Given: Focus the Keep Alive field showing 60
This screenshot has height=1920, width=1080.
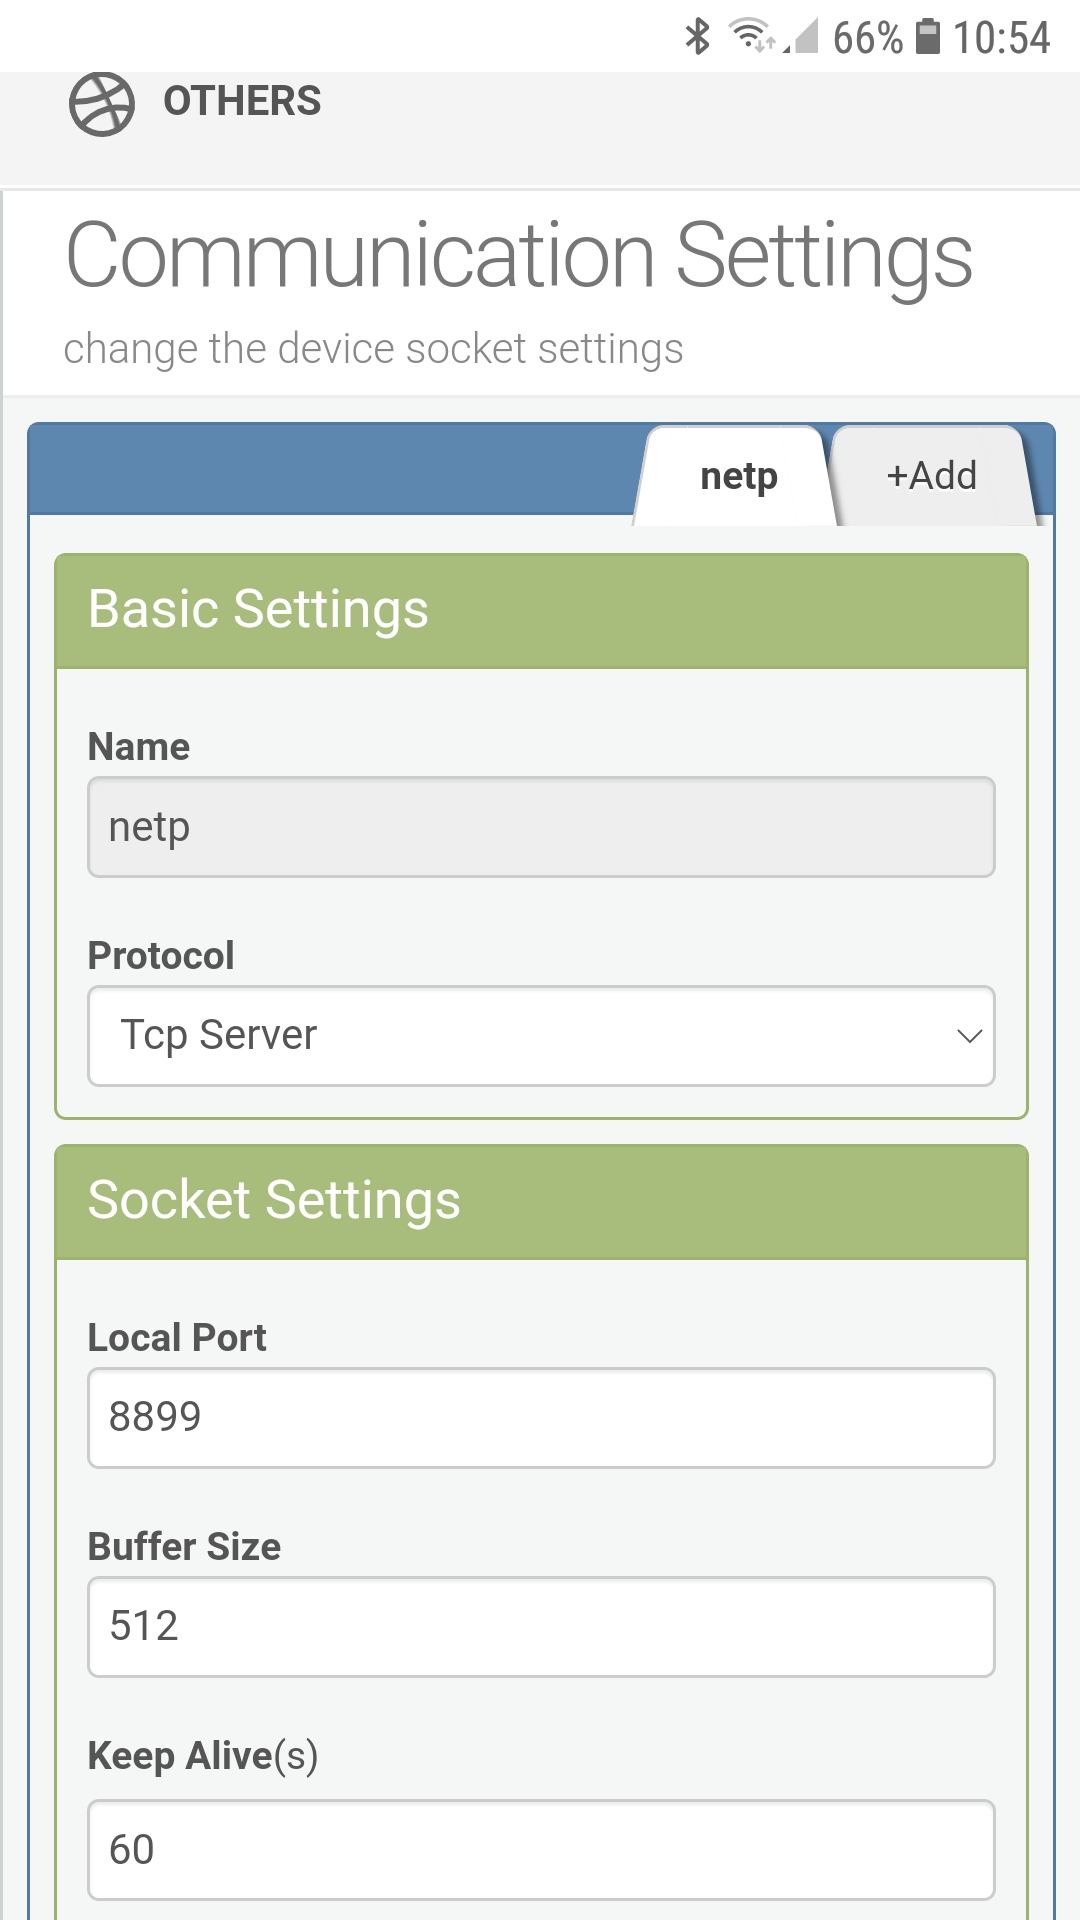Looking at the screenshot, I should click(540, 1849).
